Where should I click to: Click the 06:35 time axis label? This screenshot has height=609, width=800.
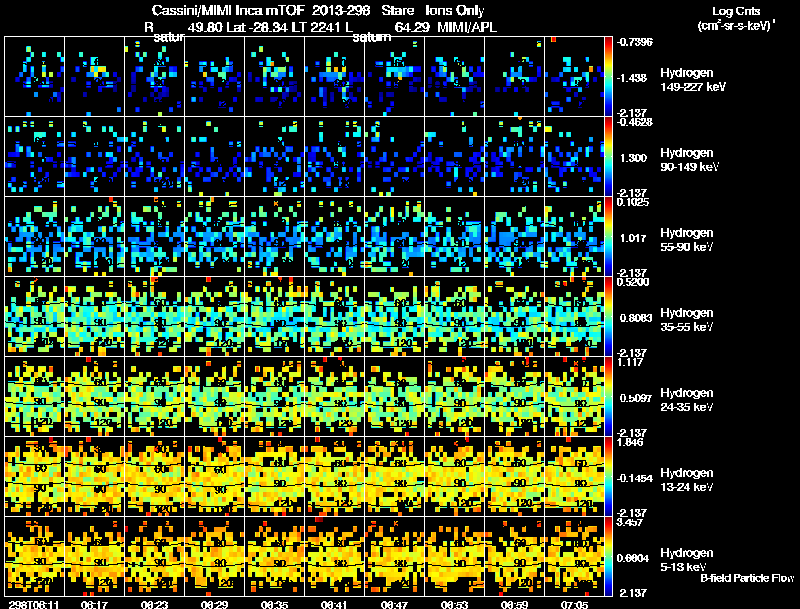click(274, 605)
